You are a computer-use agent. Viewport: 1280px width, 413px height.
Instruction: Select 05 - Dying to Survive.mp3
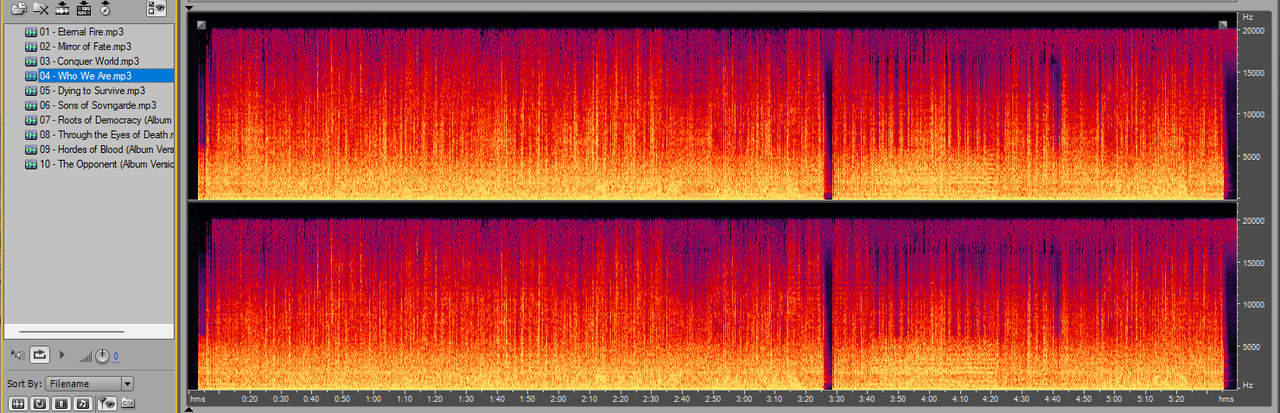point(90,90)
